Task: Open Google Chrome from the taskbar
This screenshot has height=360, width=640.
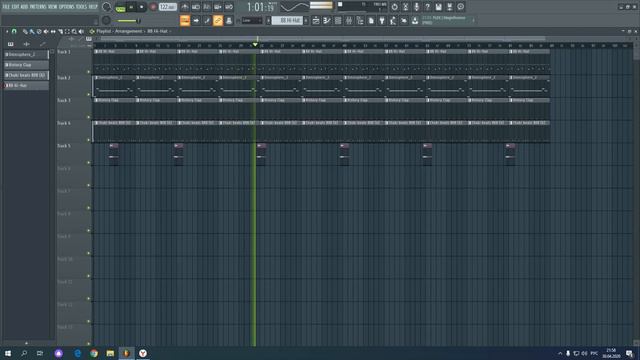Action: click(x=94, y=353)
